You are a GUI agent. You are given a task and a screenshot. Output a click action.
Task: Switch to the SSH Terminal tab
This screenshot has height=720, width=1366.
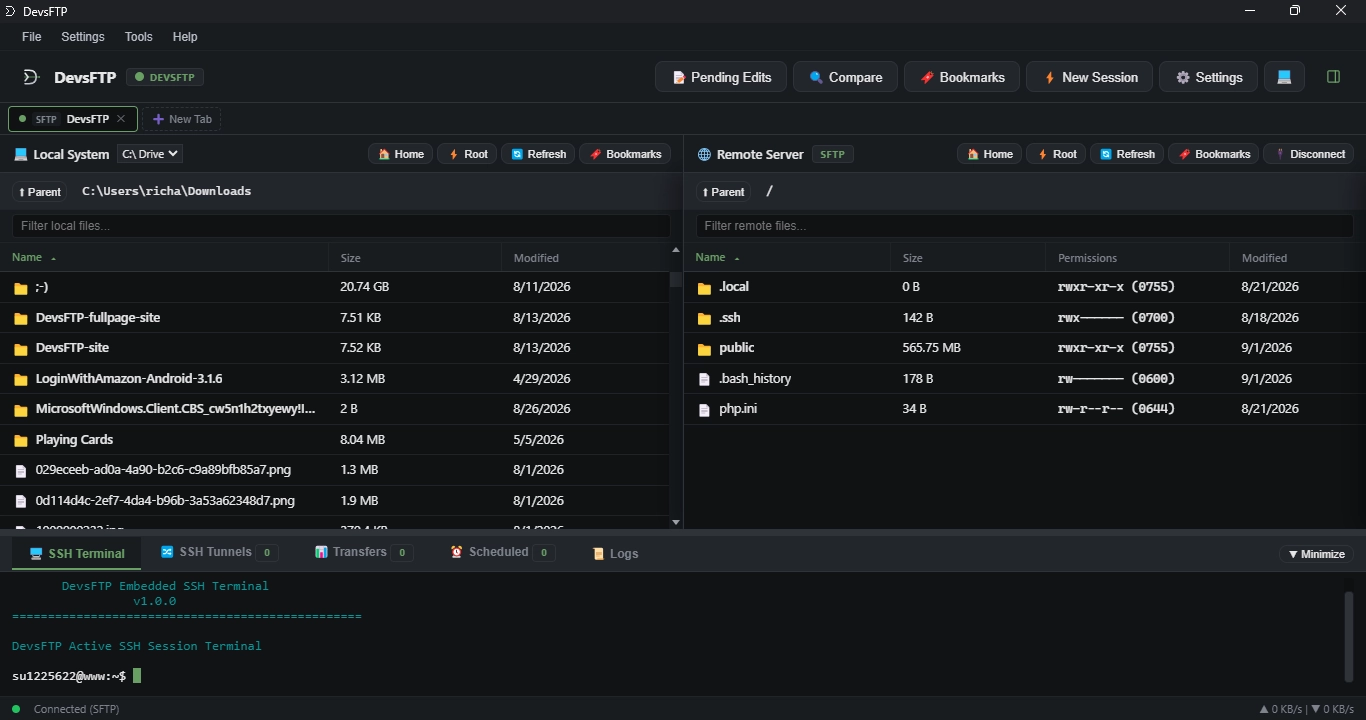(77, 553)
